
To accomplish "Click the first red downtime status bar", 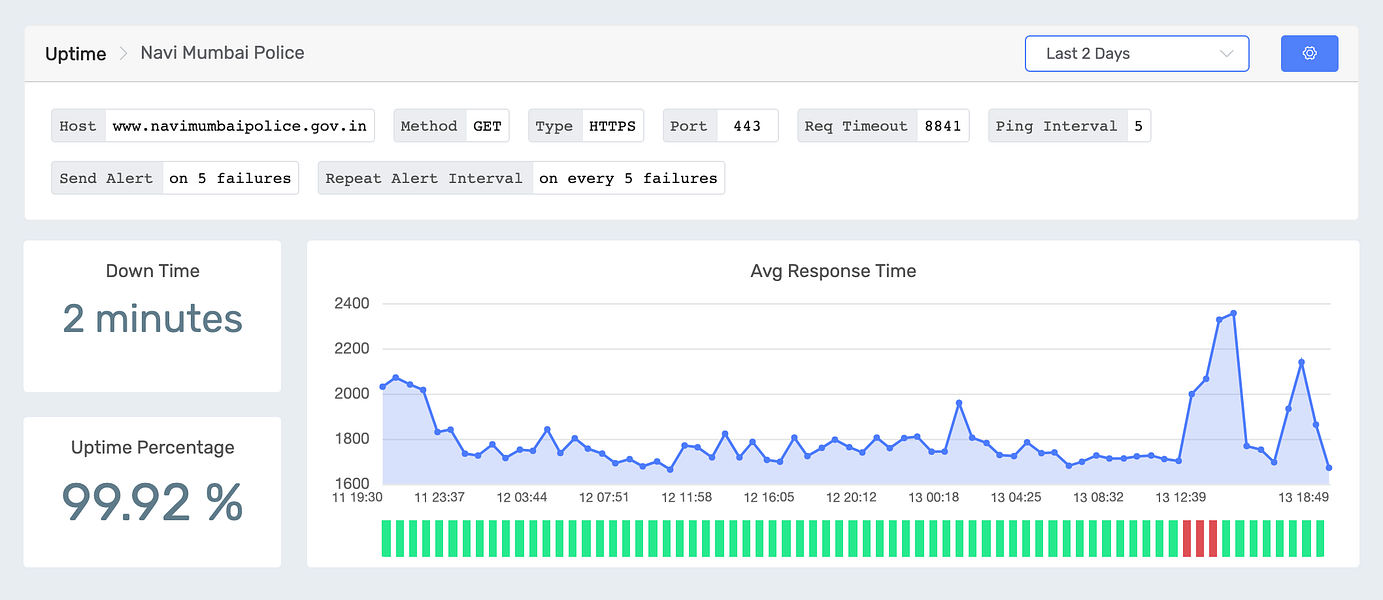I will click(1187, 538).
